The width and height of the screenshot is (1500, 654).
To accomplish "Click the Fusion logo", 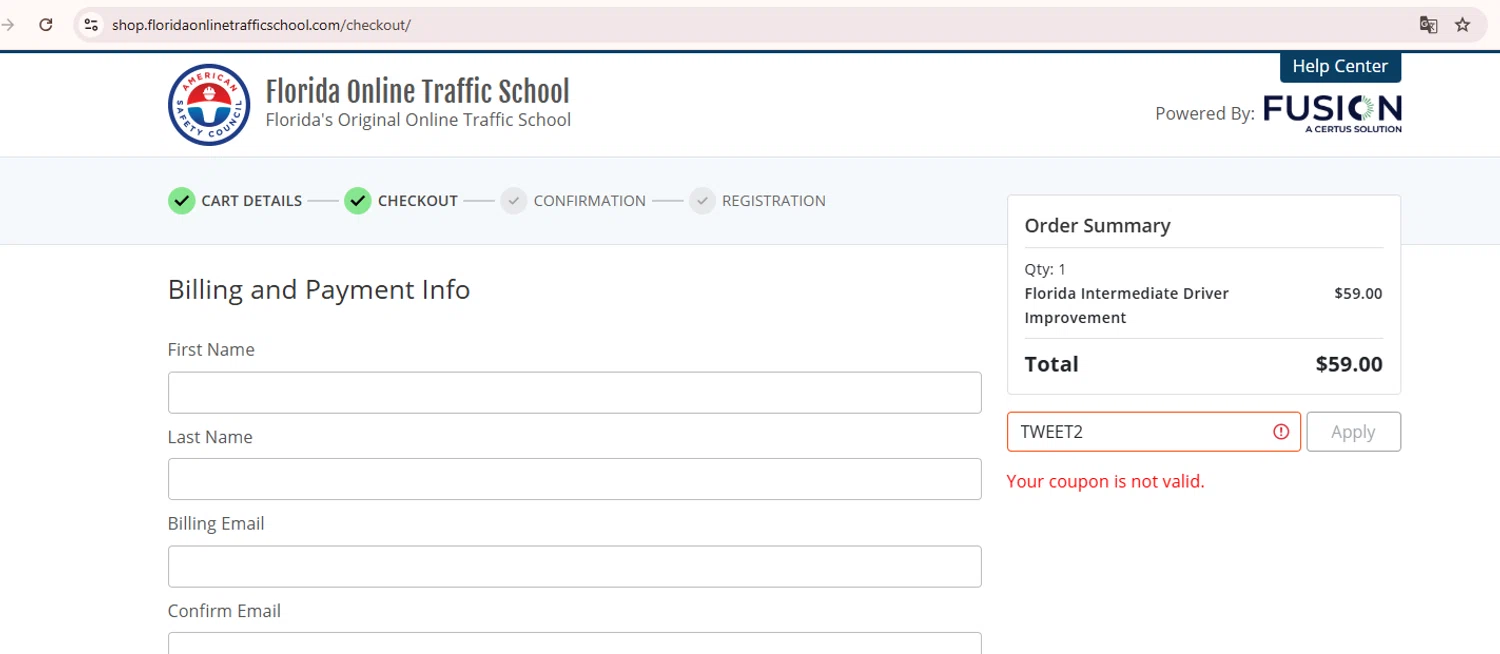I will pos(1333,113).
